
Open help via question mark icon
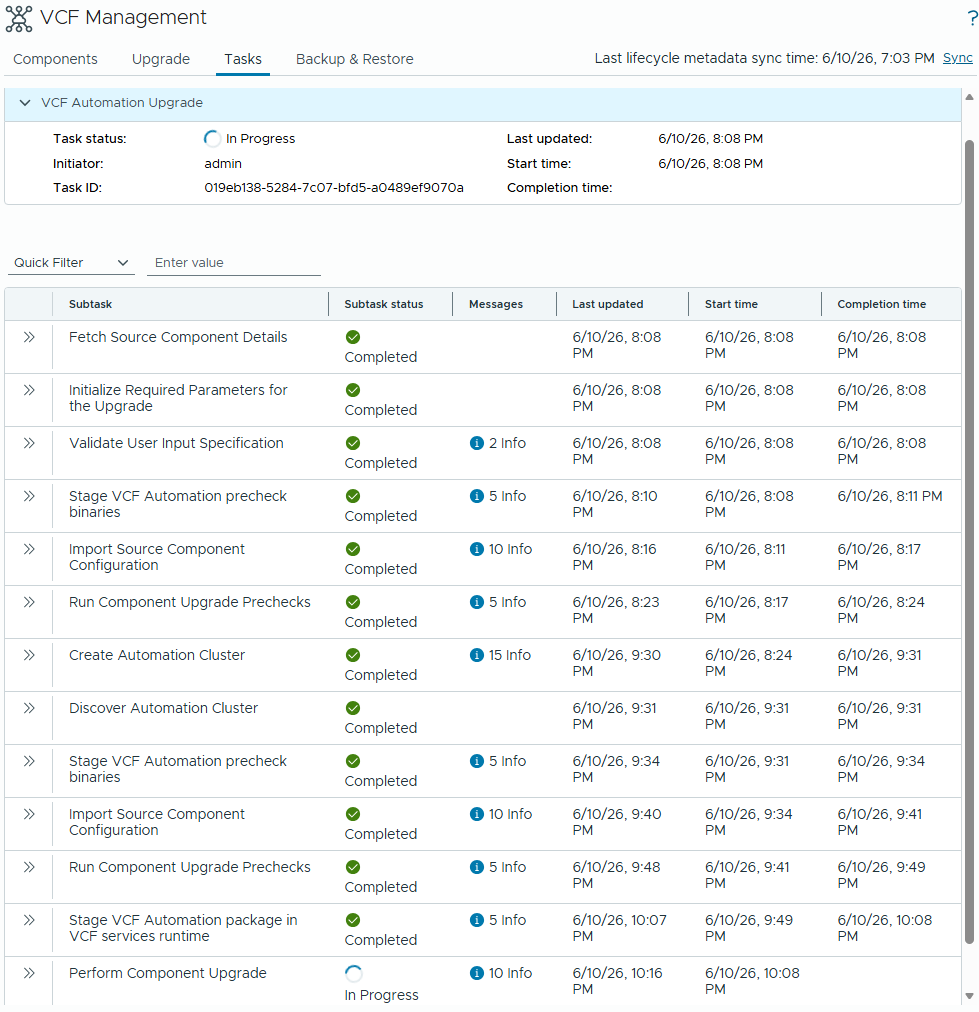[x=972, y=18]
